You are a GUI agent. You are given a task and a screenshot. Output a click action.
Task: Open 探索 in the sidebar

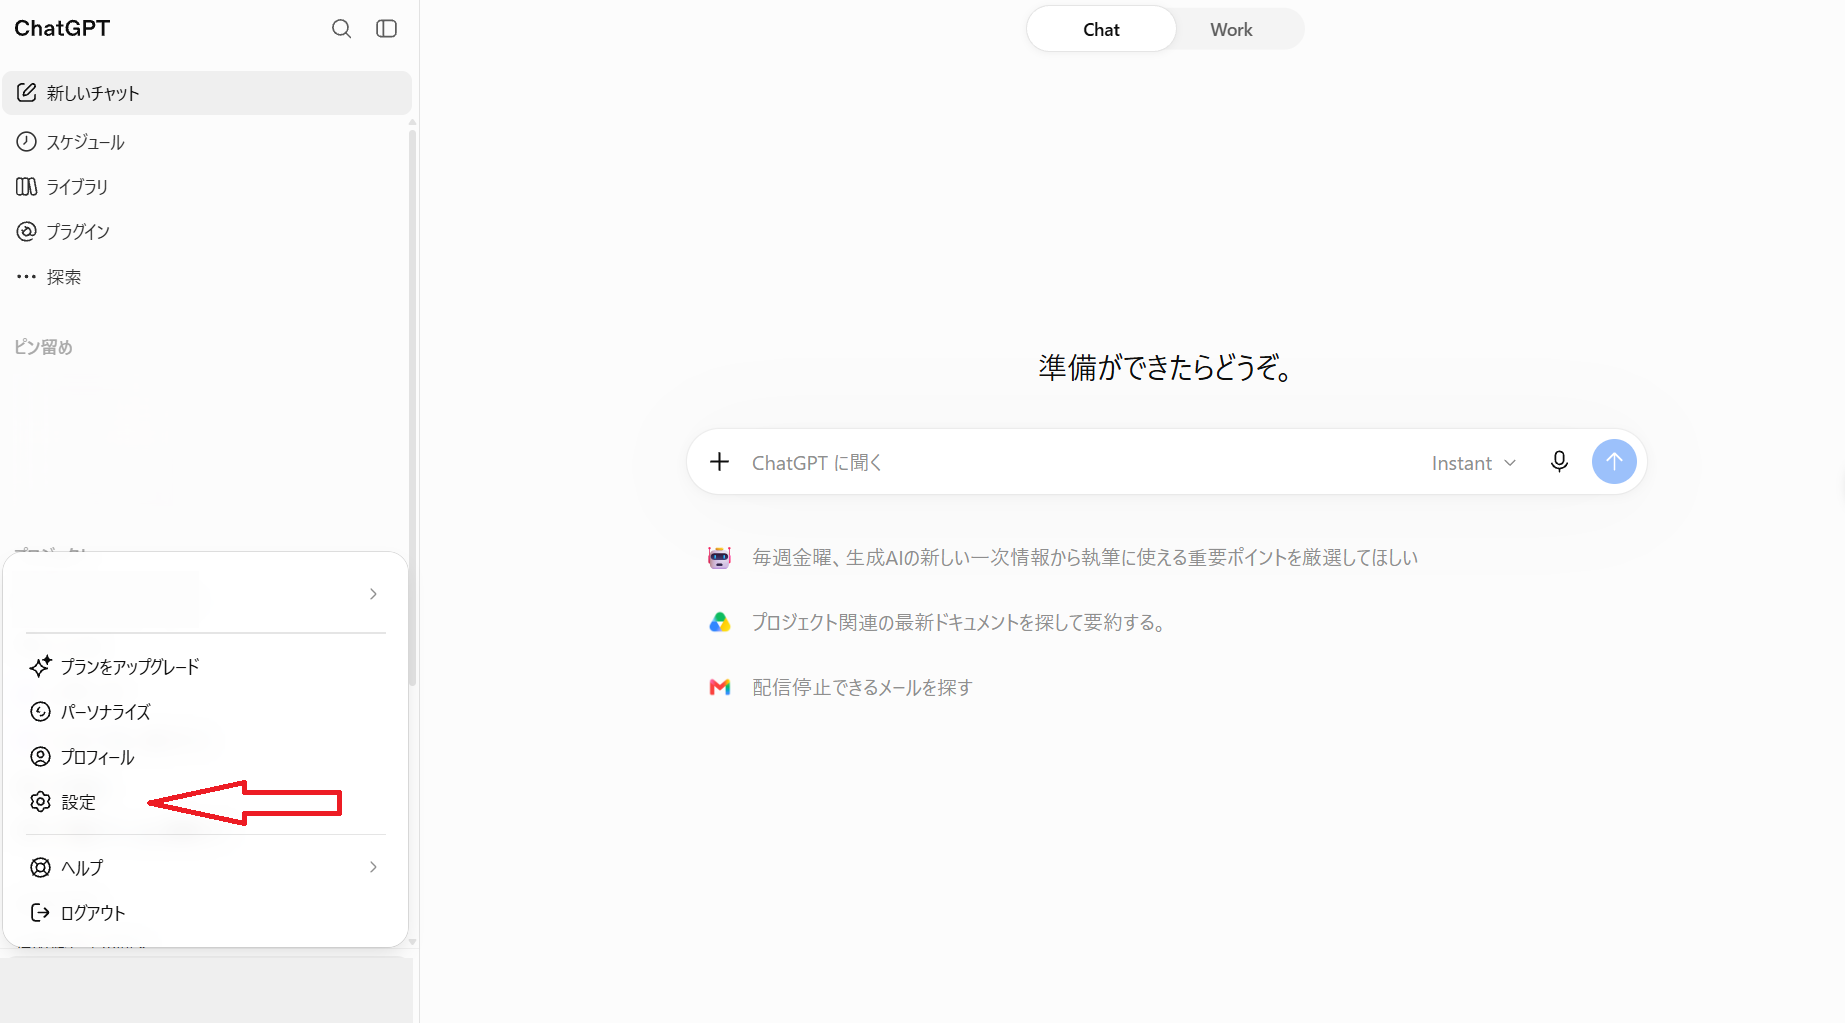pyautogui.click(x=207, y=277)
